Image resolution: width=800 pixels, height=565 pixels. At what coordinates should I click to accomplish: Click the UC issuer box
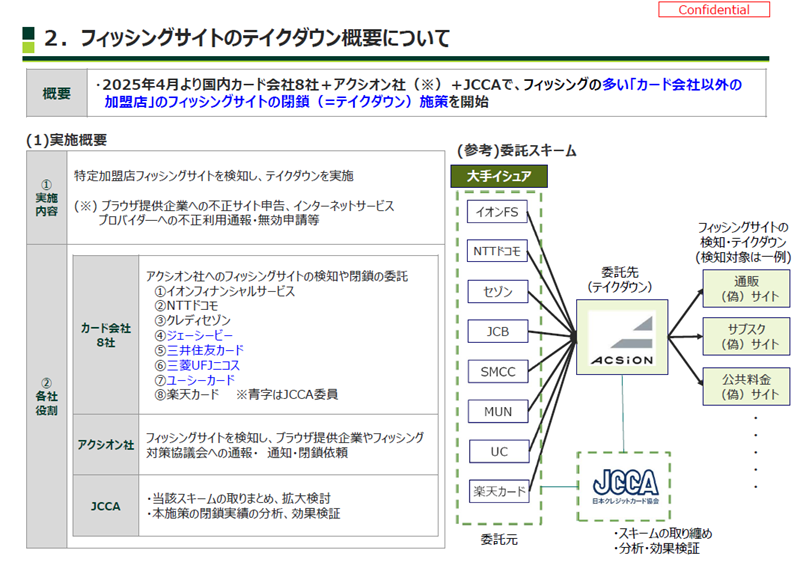(x=498, y=451)
